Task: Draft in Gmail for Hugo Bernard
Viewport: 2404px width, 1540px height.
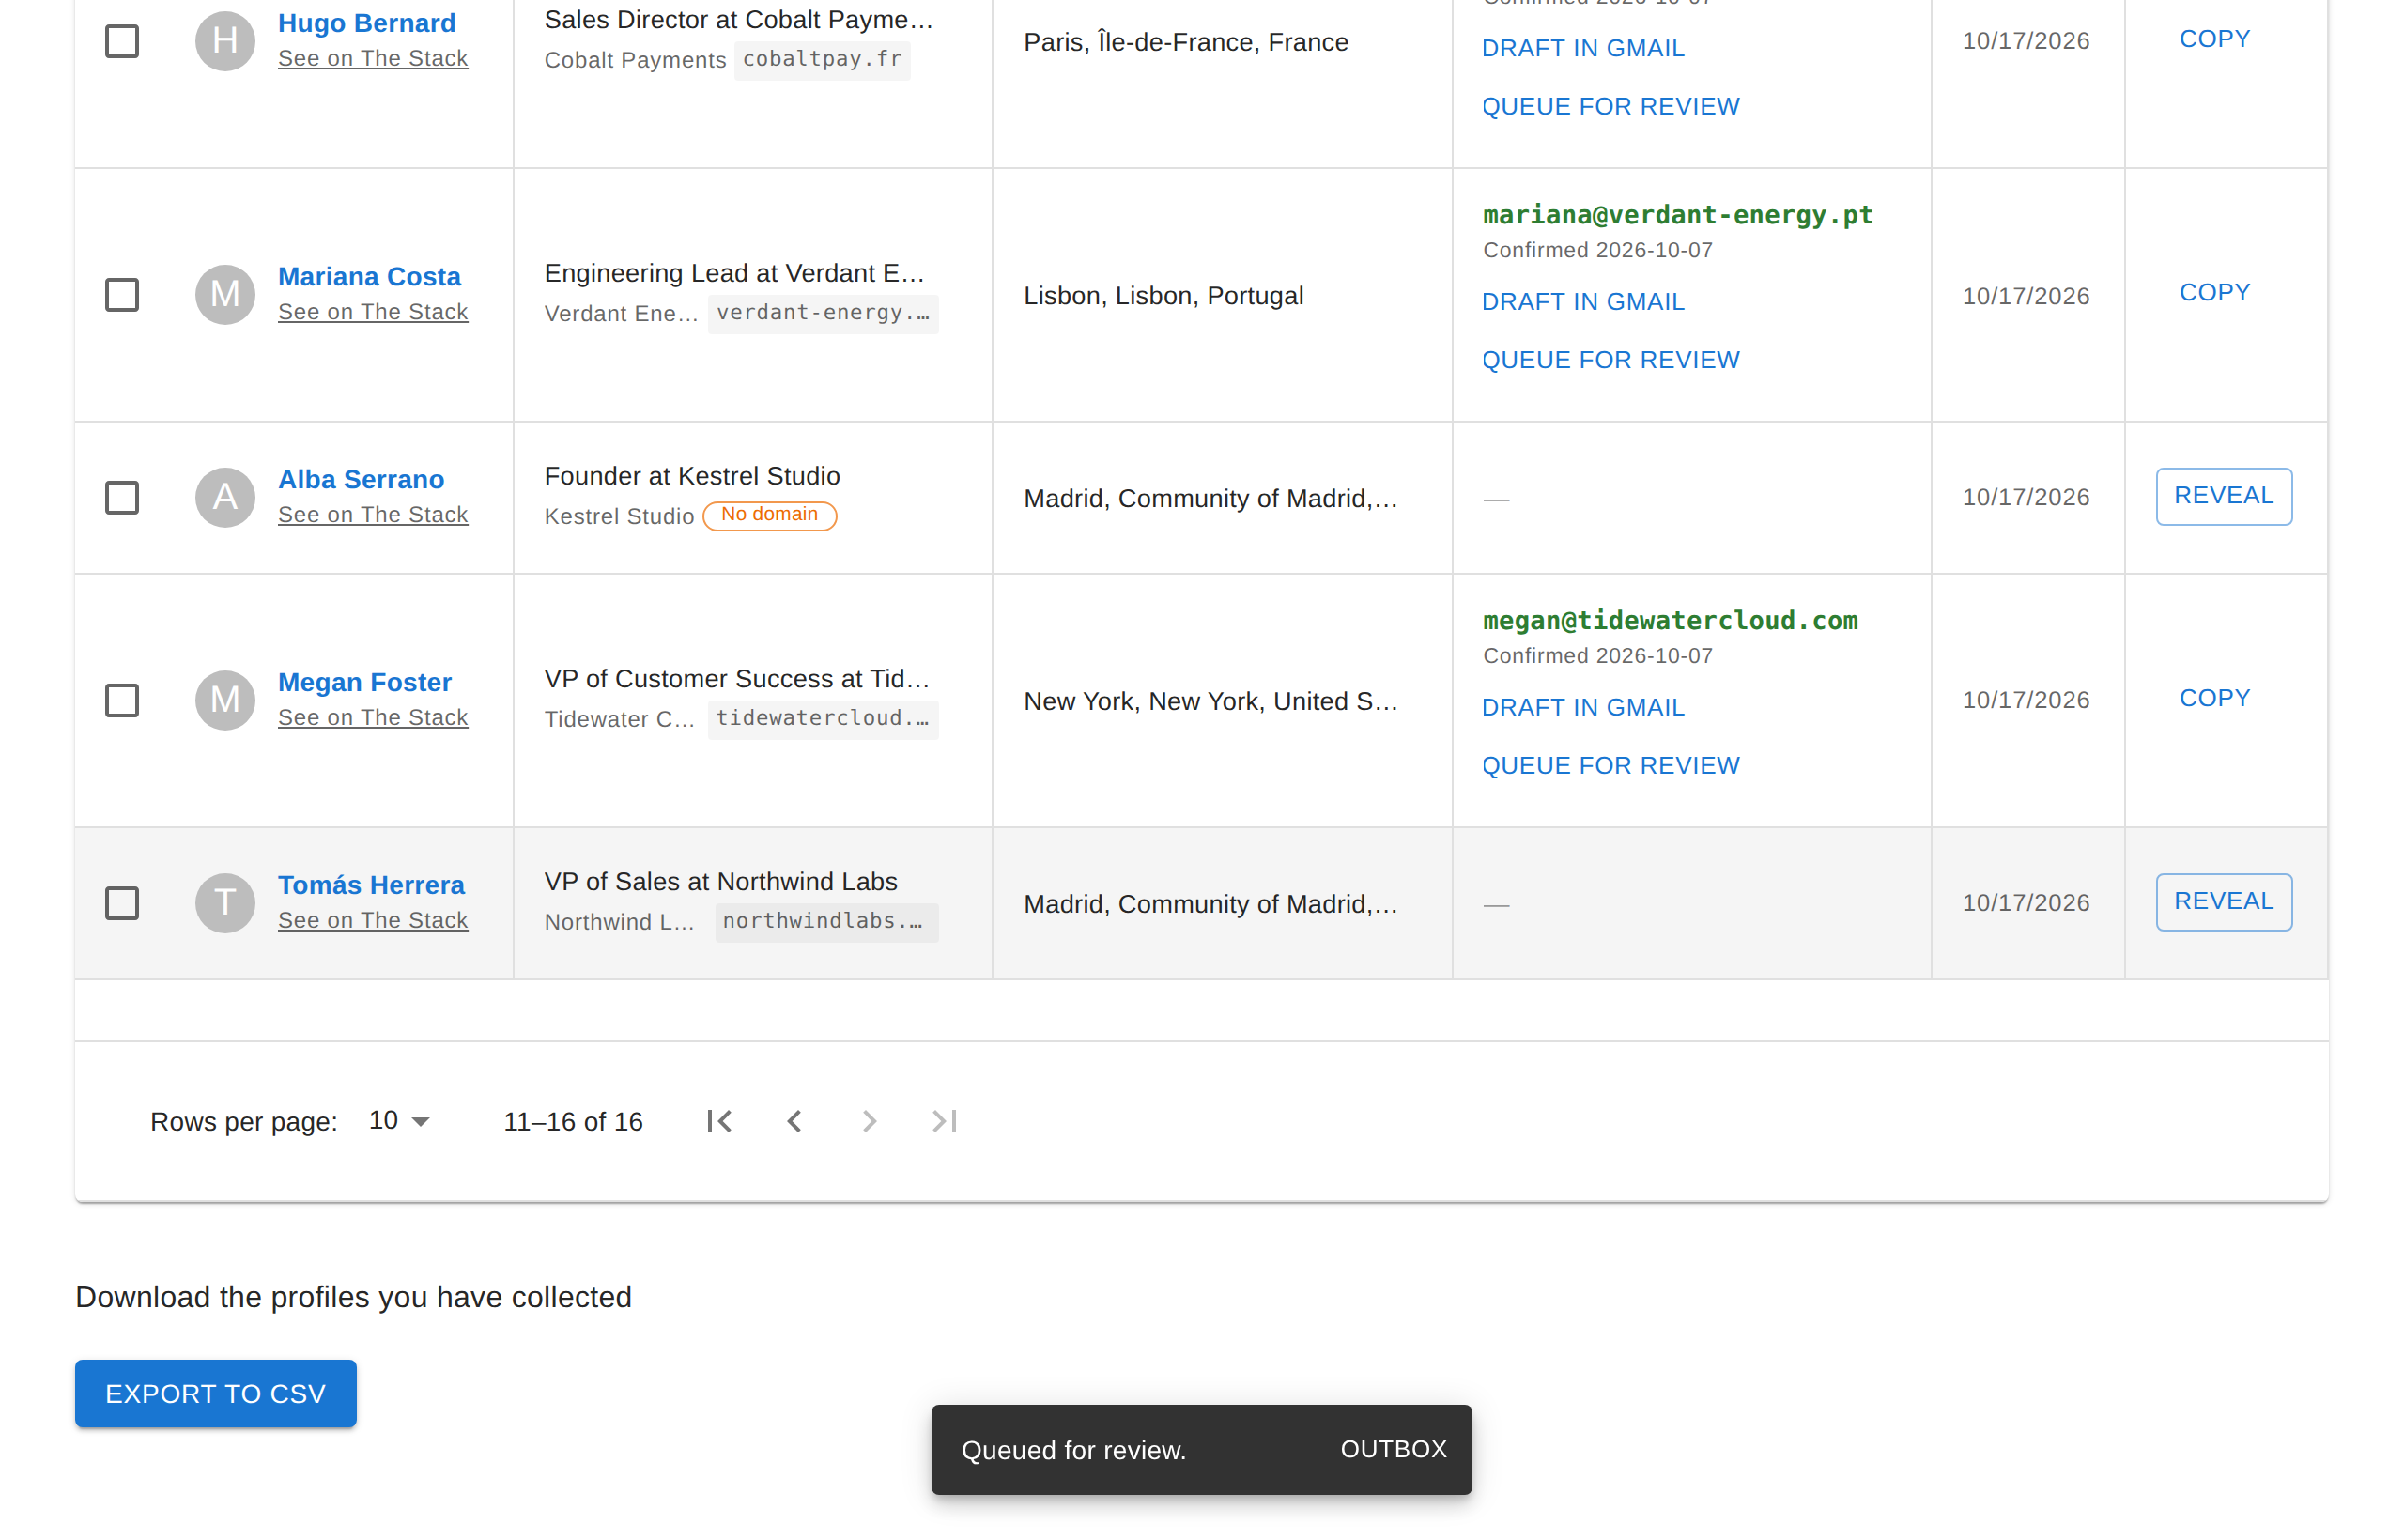Action: (1583, 48)
